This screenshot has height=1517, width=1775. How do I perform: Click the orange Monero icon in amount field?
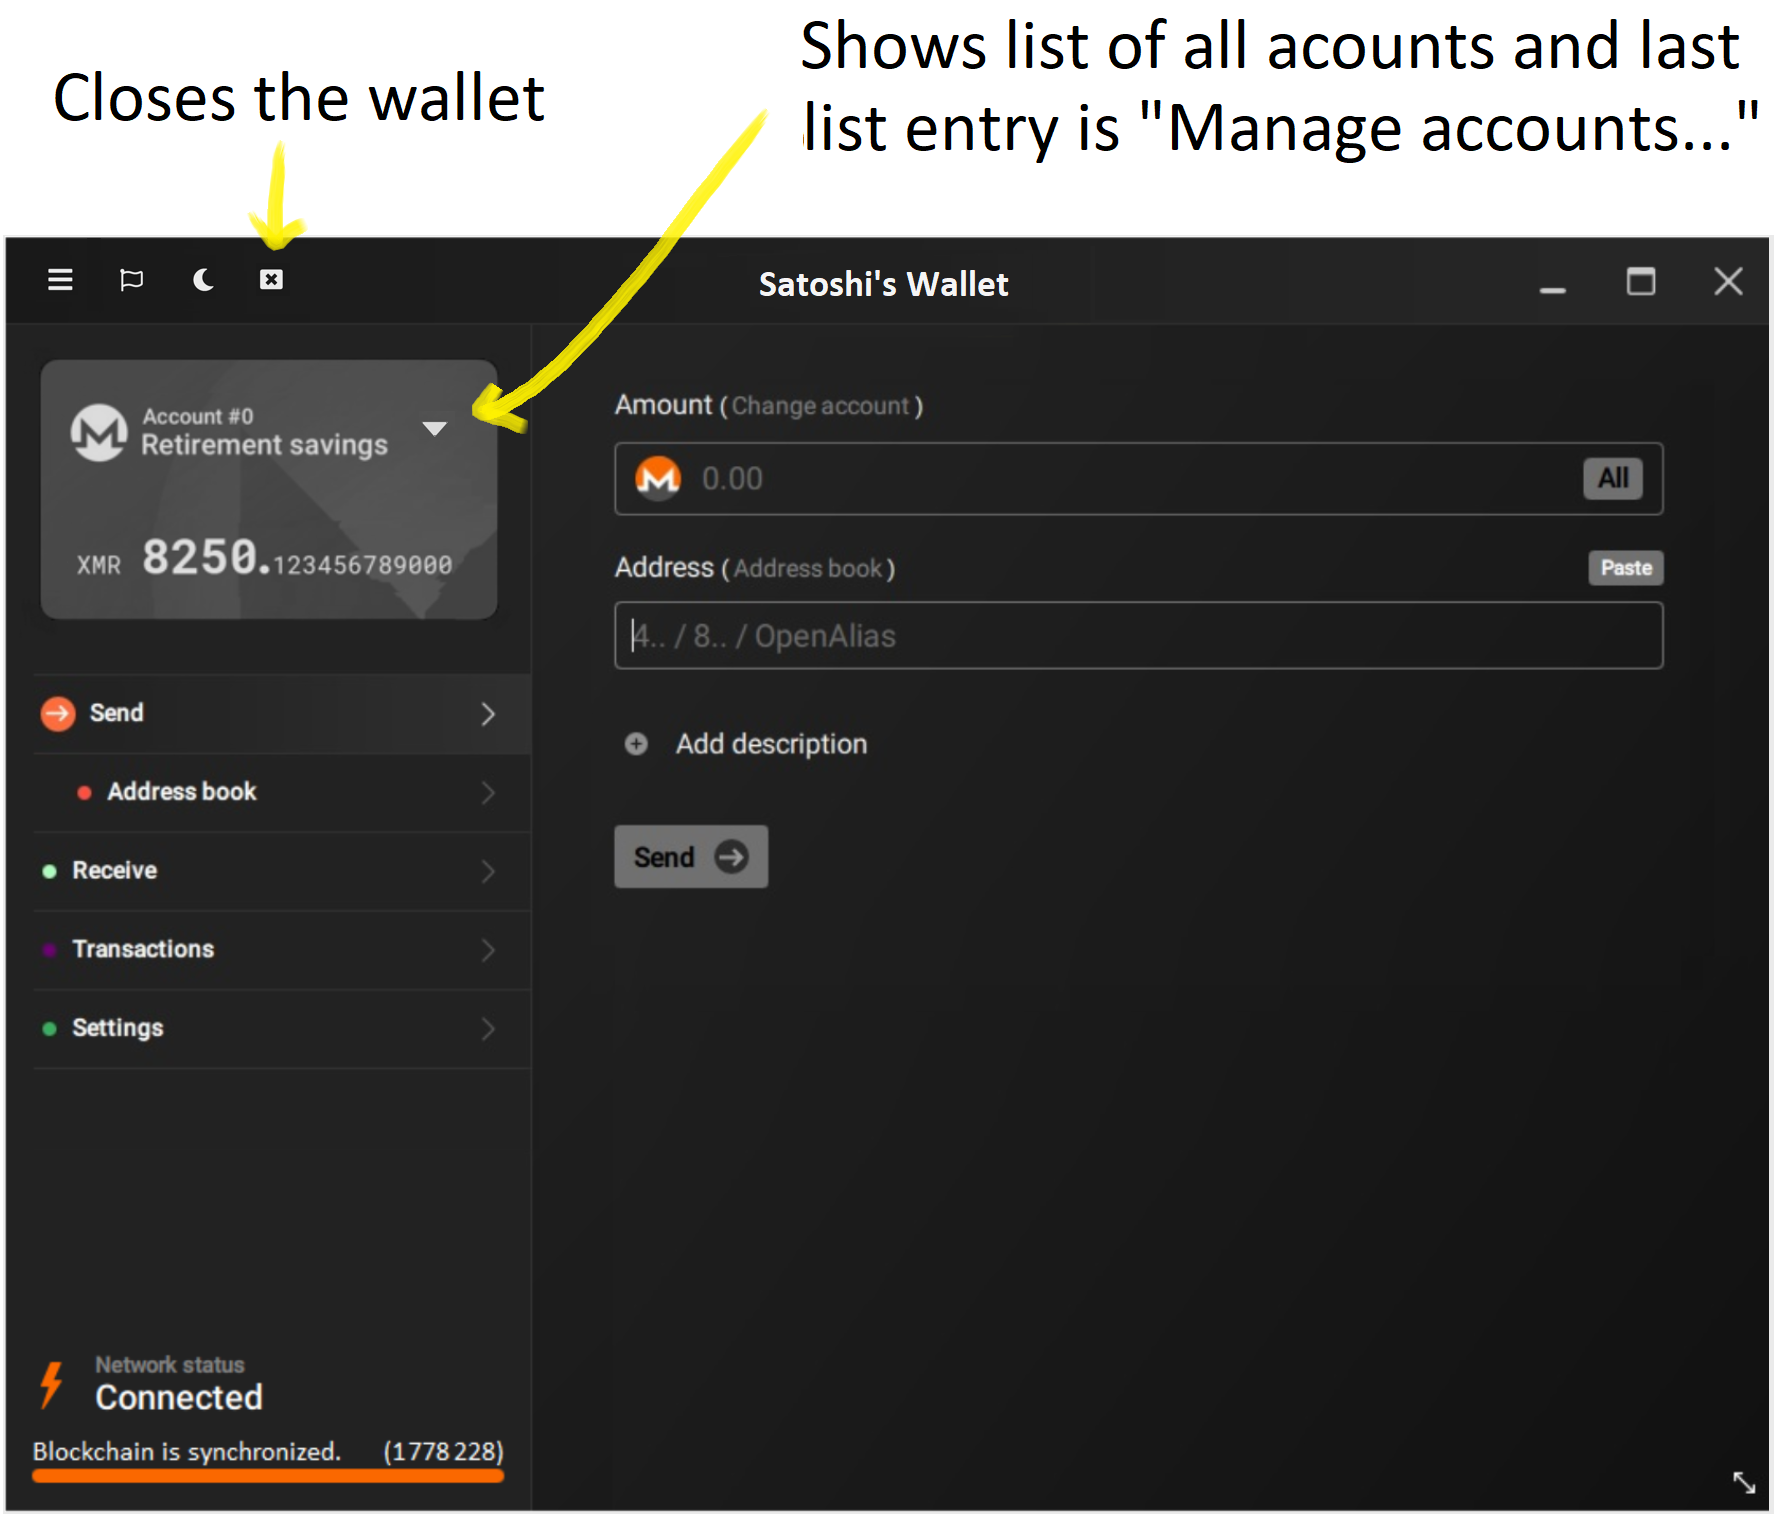pyautogui.click(x=658, y=479)
